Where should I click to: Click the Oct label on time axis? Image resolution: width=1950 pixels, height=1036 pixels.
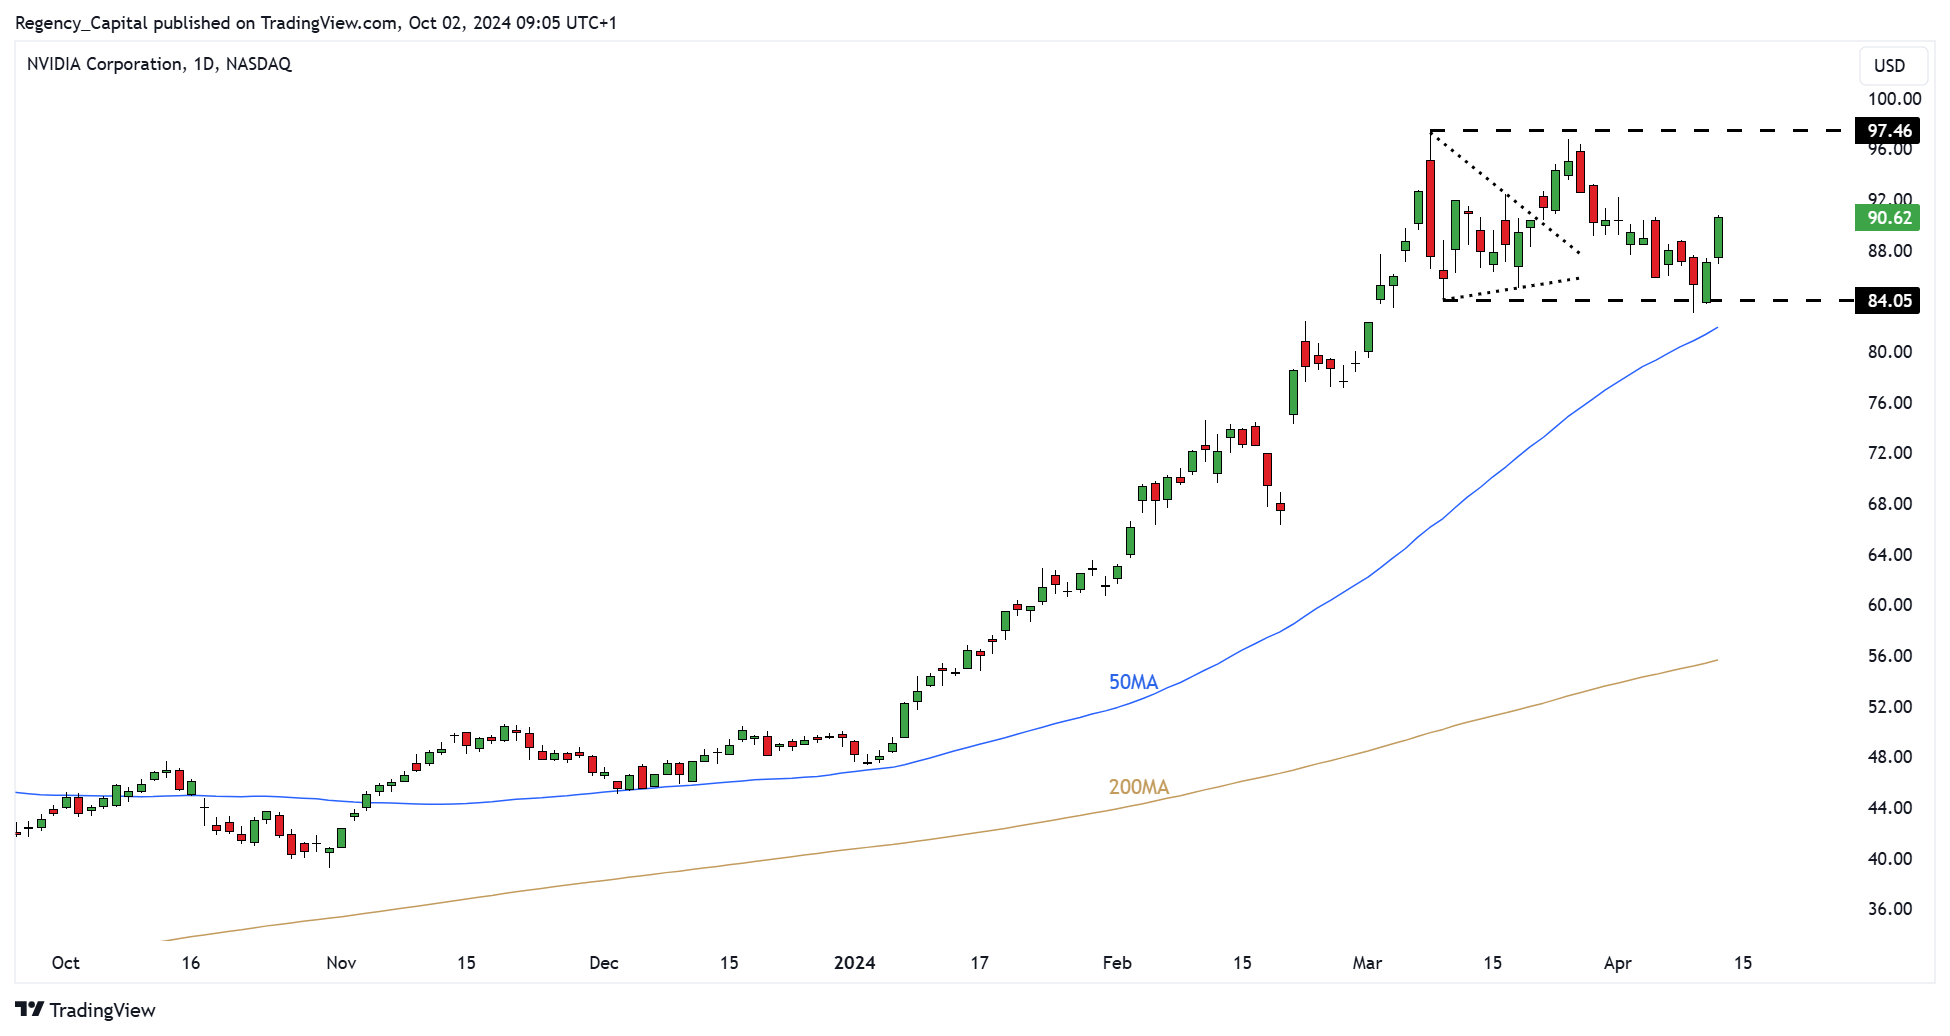65,963
